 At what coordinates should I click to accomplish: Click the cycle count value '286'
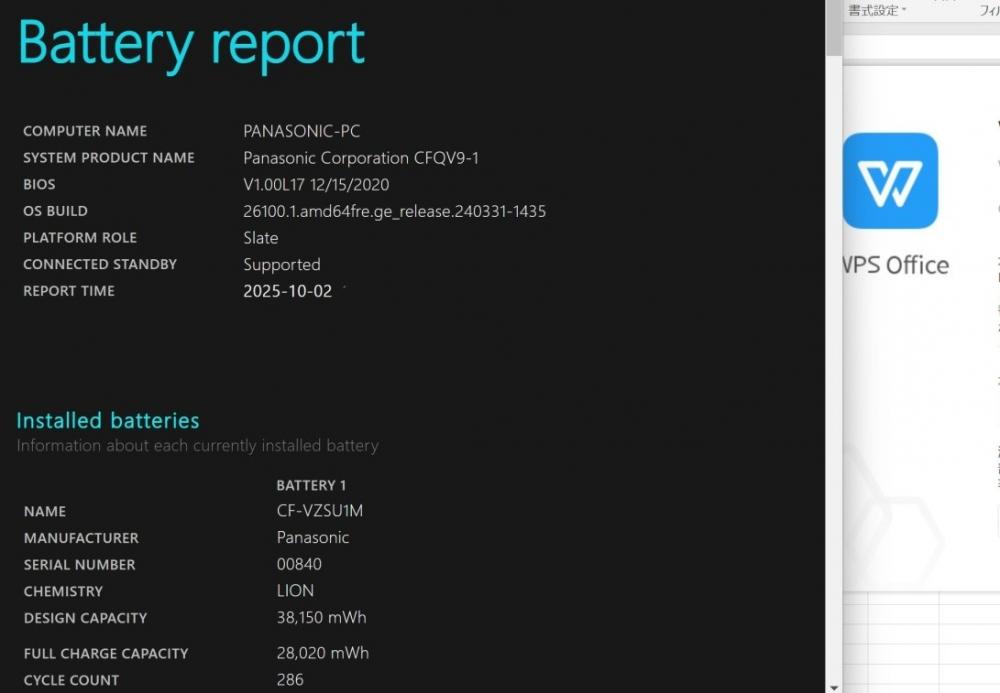tap(290, 680)
